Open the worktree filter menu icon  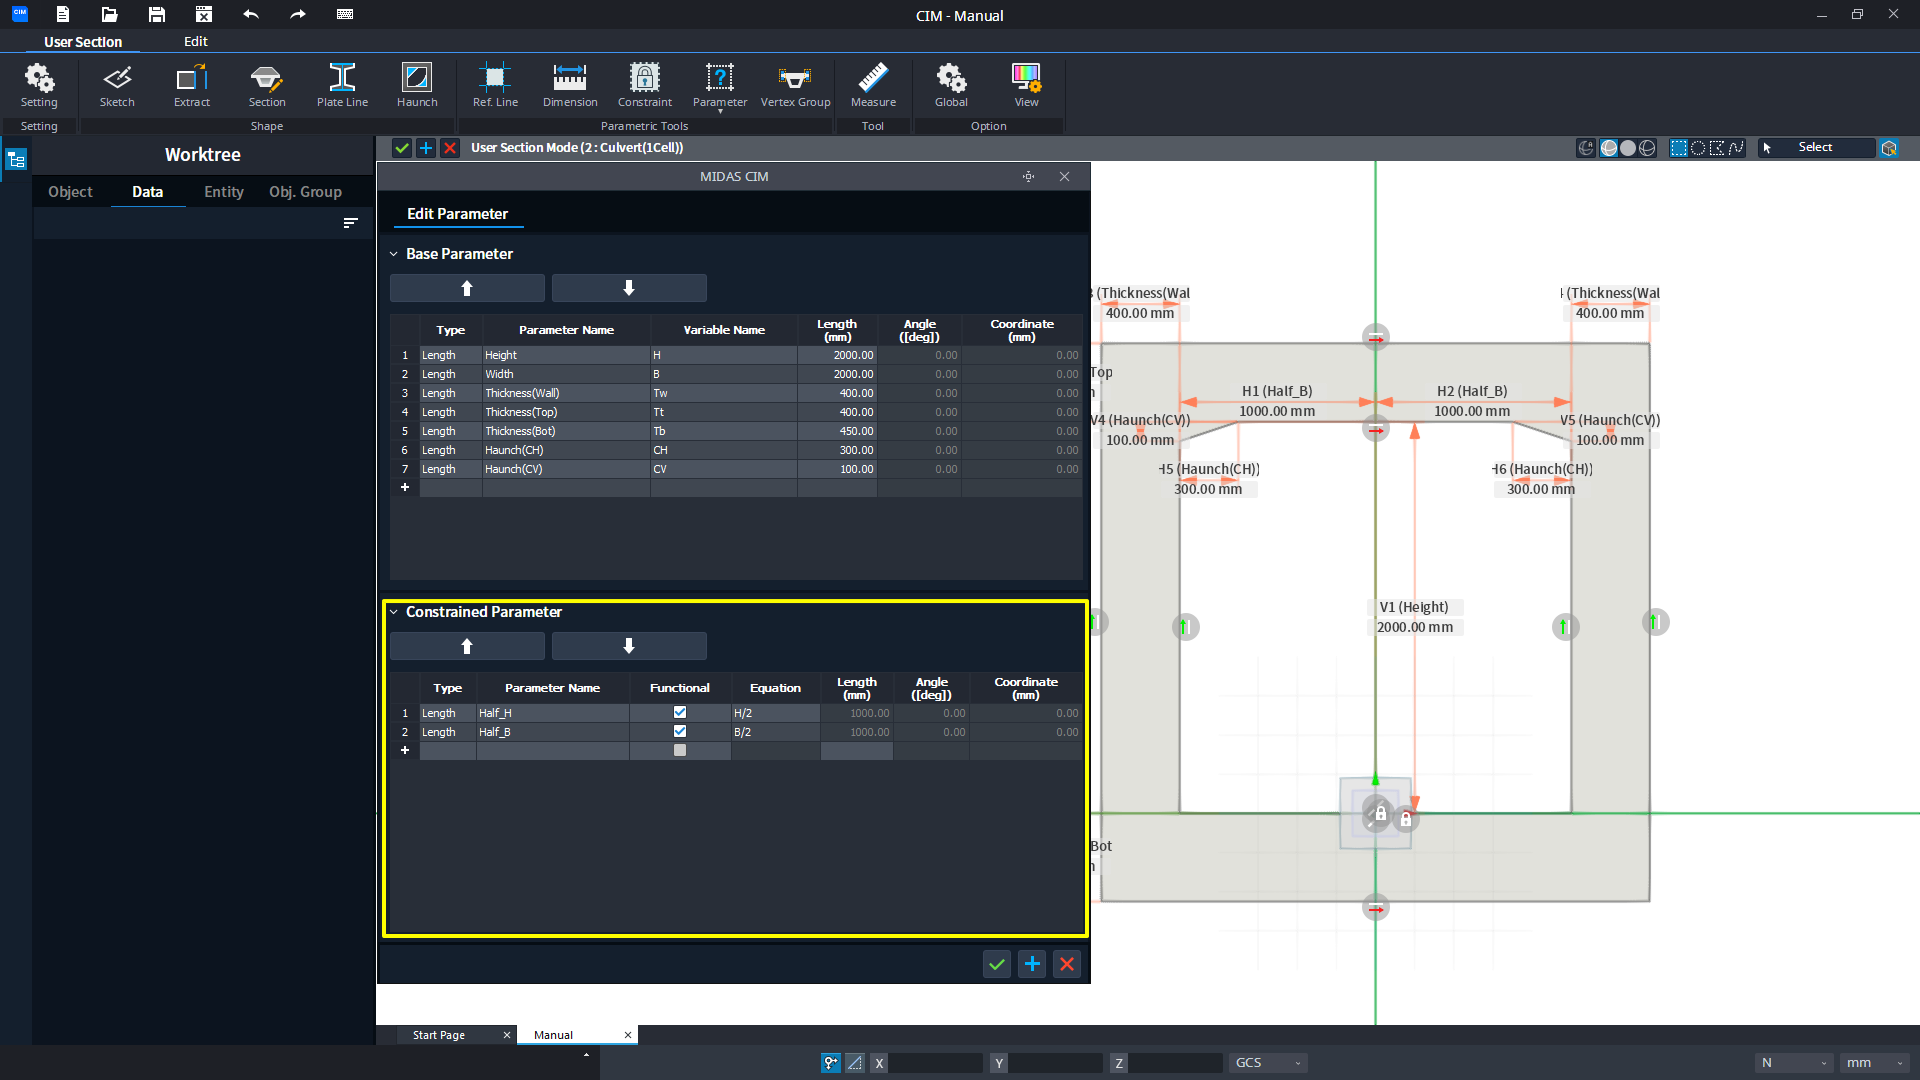(x=350, y=223)
